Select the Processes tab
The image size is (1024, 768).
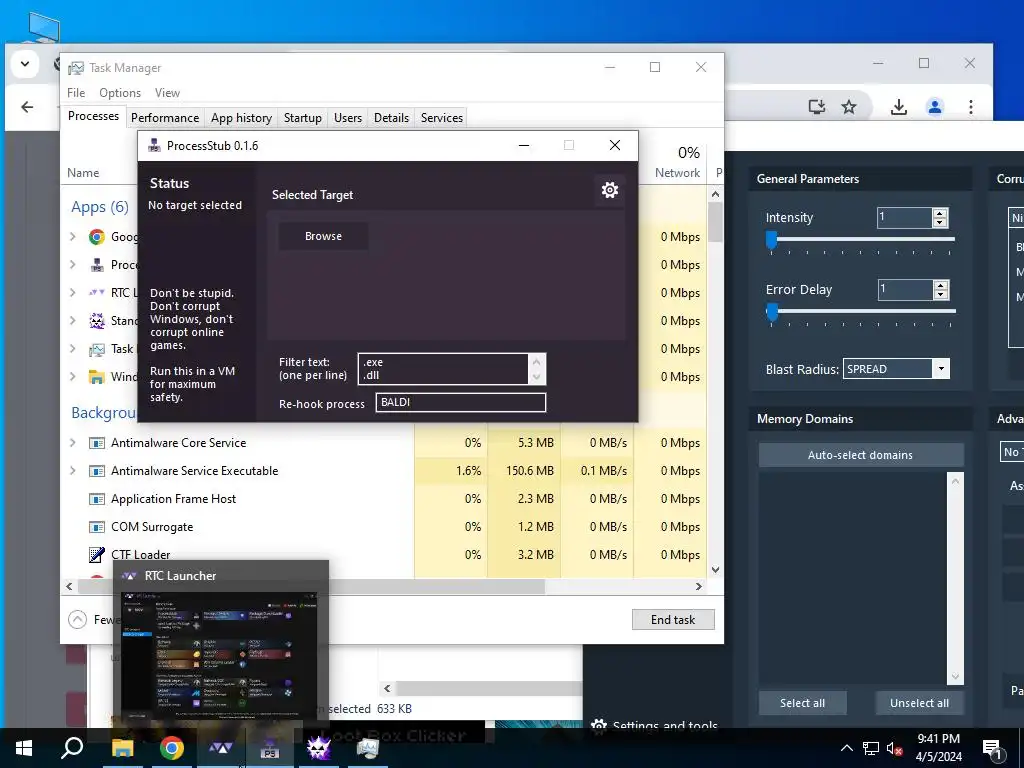tap(93, 116)
